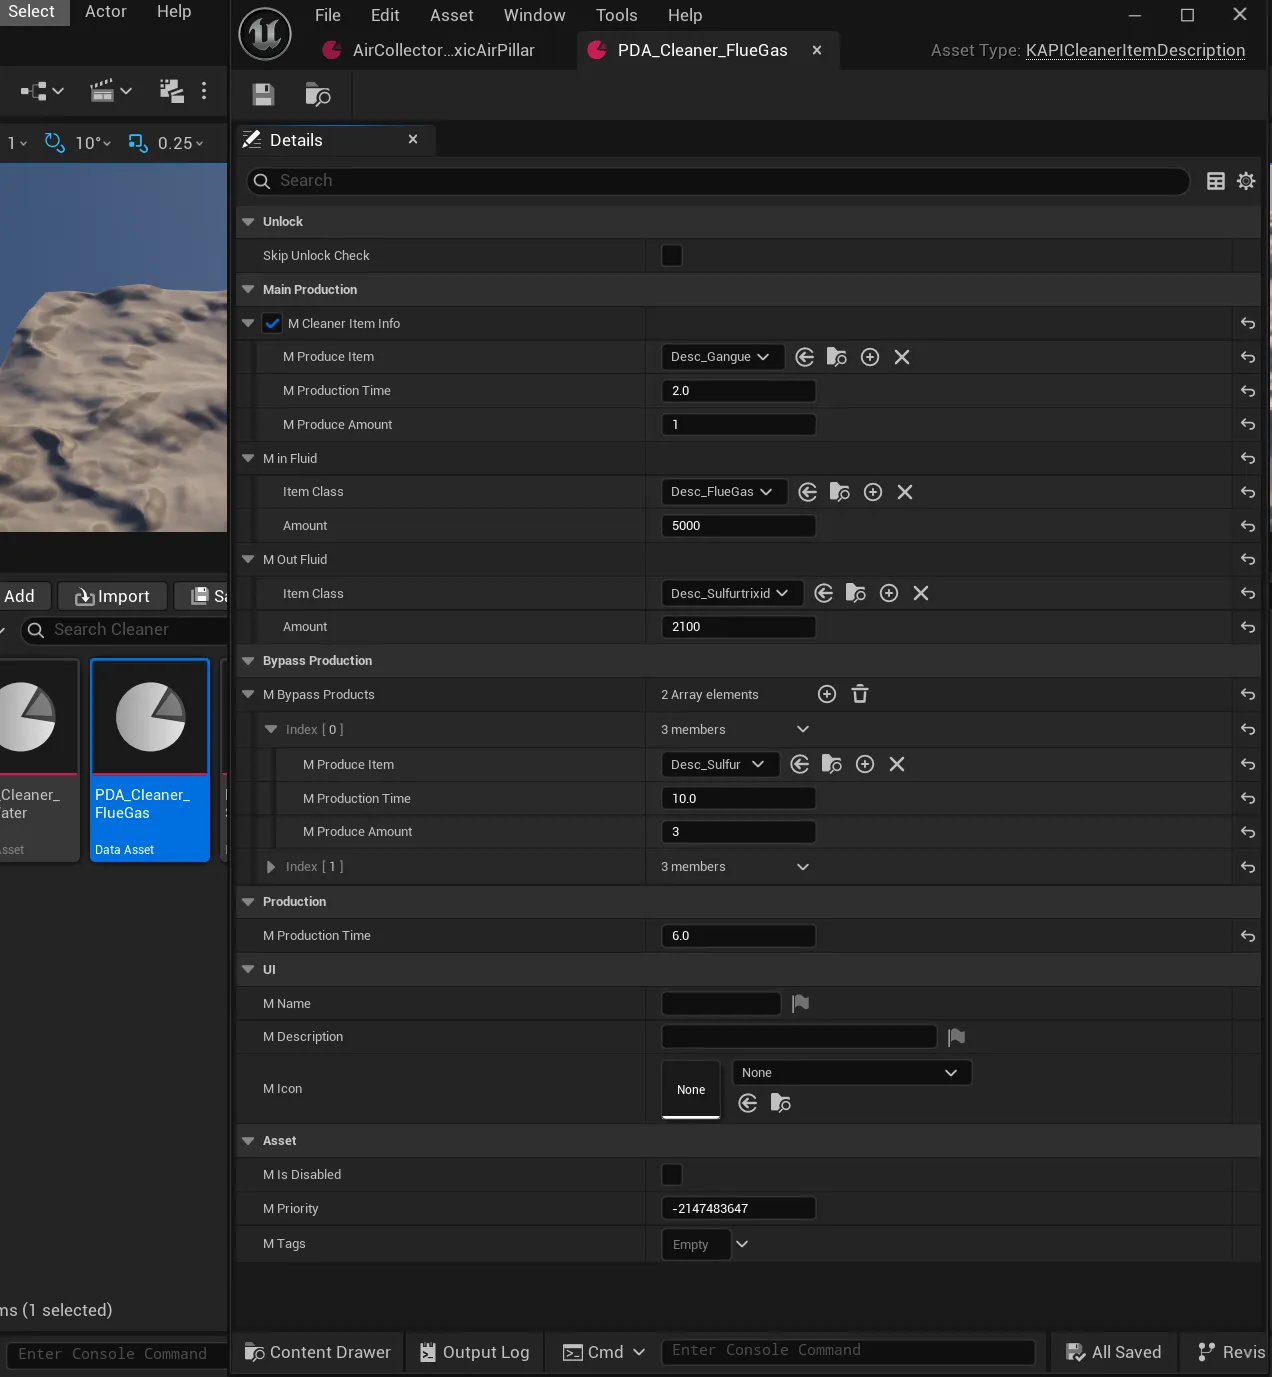Screen dimensions: 1272x1377
Task: Collapse the Main Production category
Action: coord(248,290)
